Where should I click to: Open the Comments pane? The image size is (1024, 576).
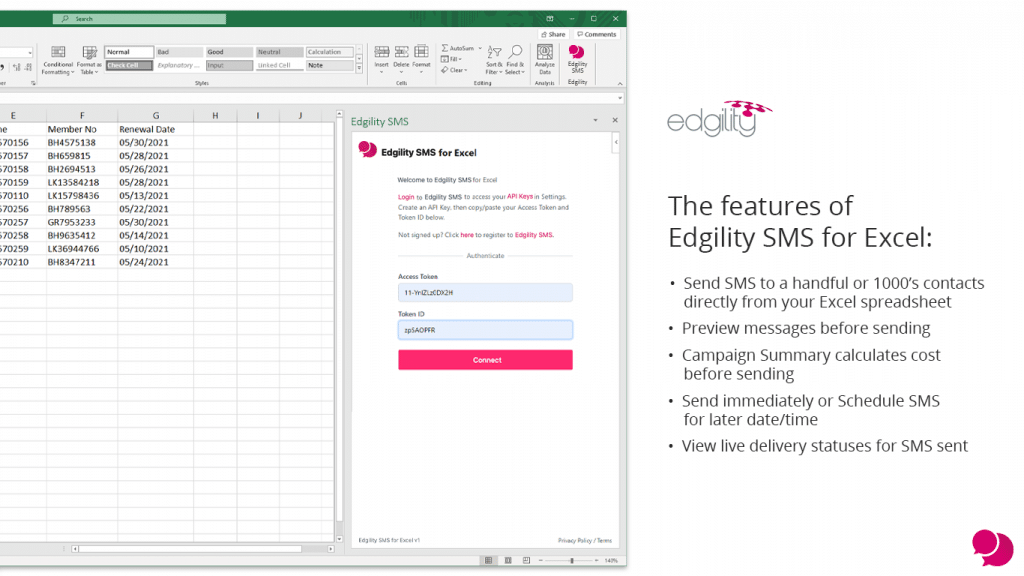597,33
